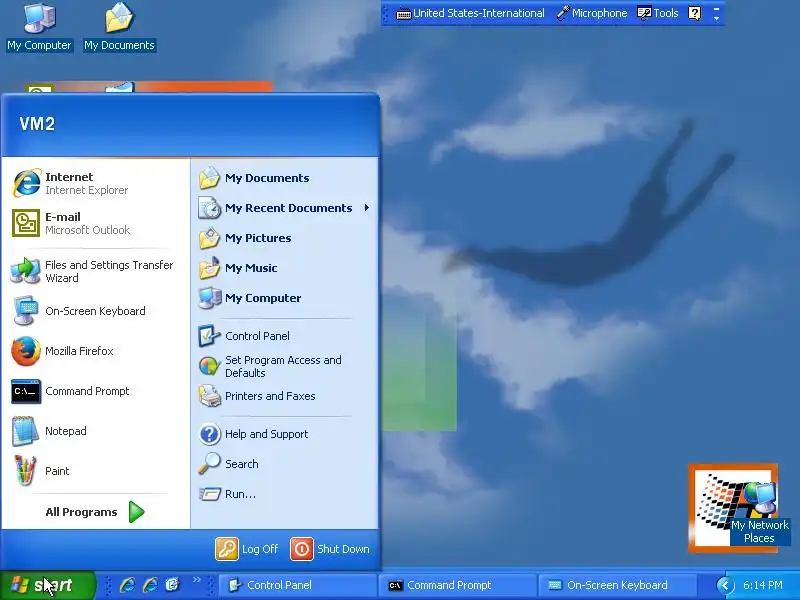Click the third quick launch icon
Viewport: 800px width, 600px height.
pyautogui.click(x=172, y=585)
